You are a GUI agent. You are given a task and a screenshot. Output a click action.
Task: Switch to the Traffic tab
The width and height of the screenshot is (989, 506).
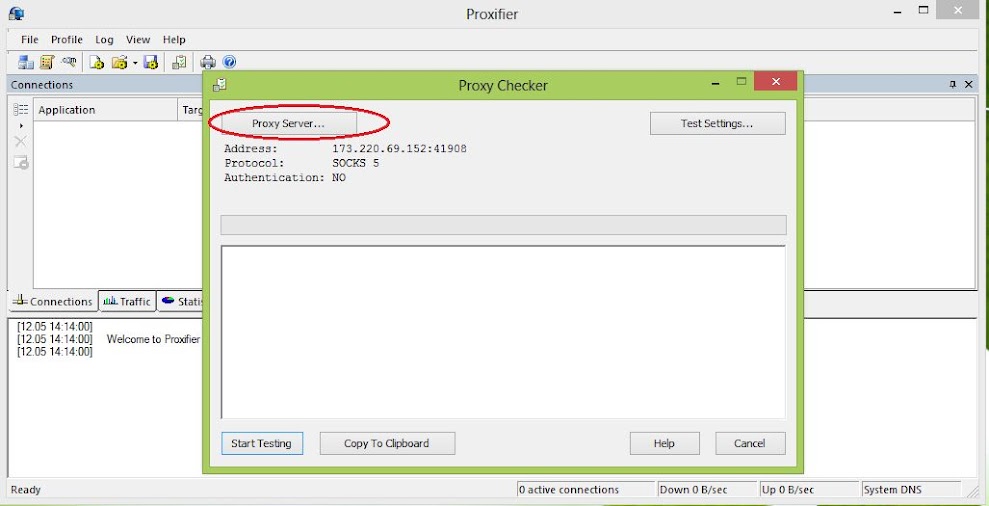127,302
